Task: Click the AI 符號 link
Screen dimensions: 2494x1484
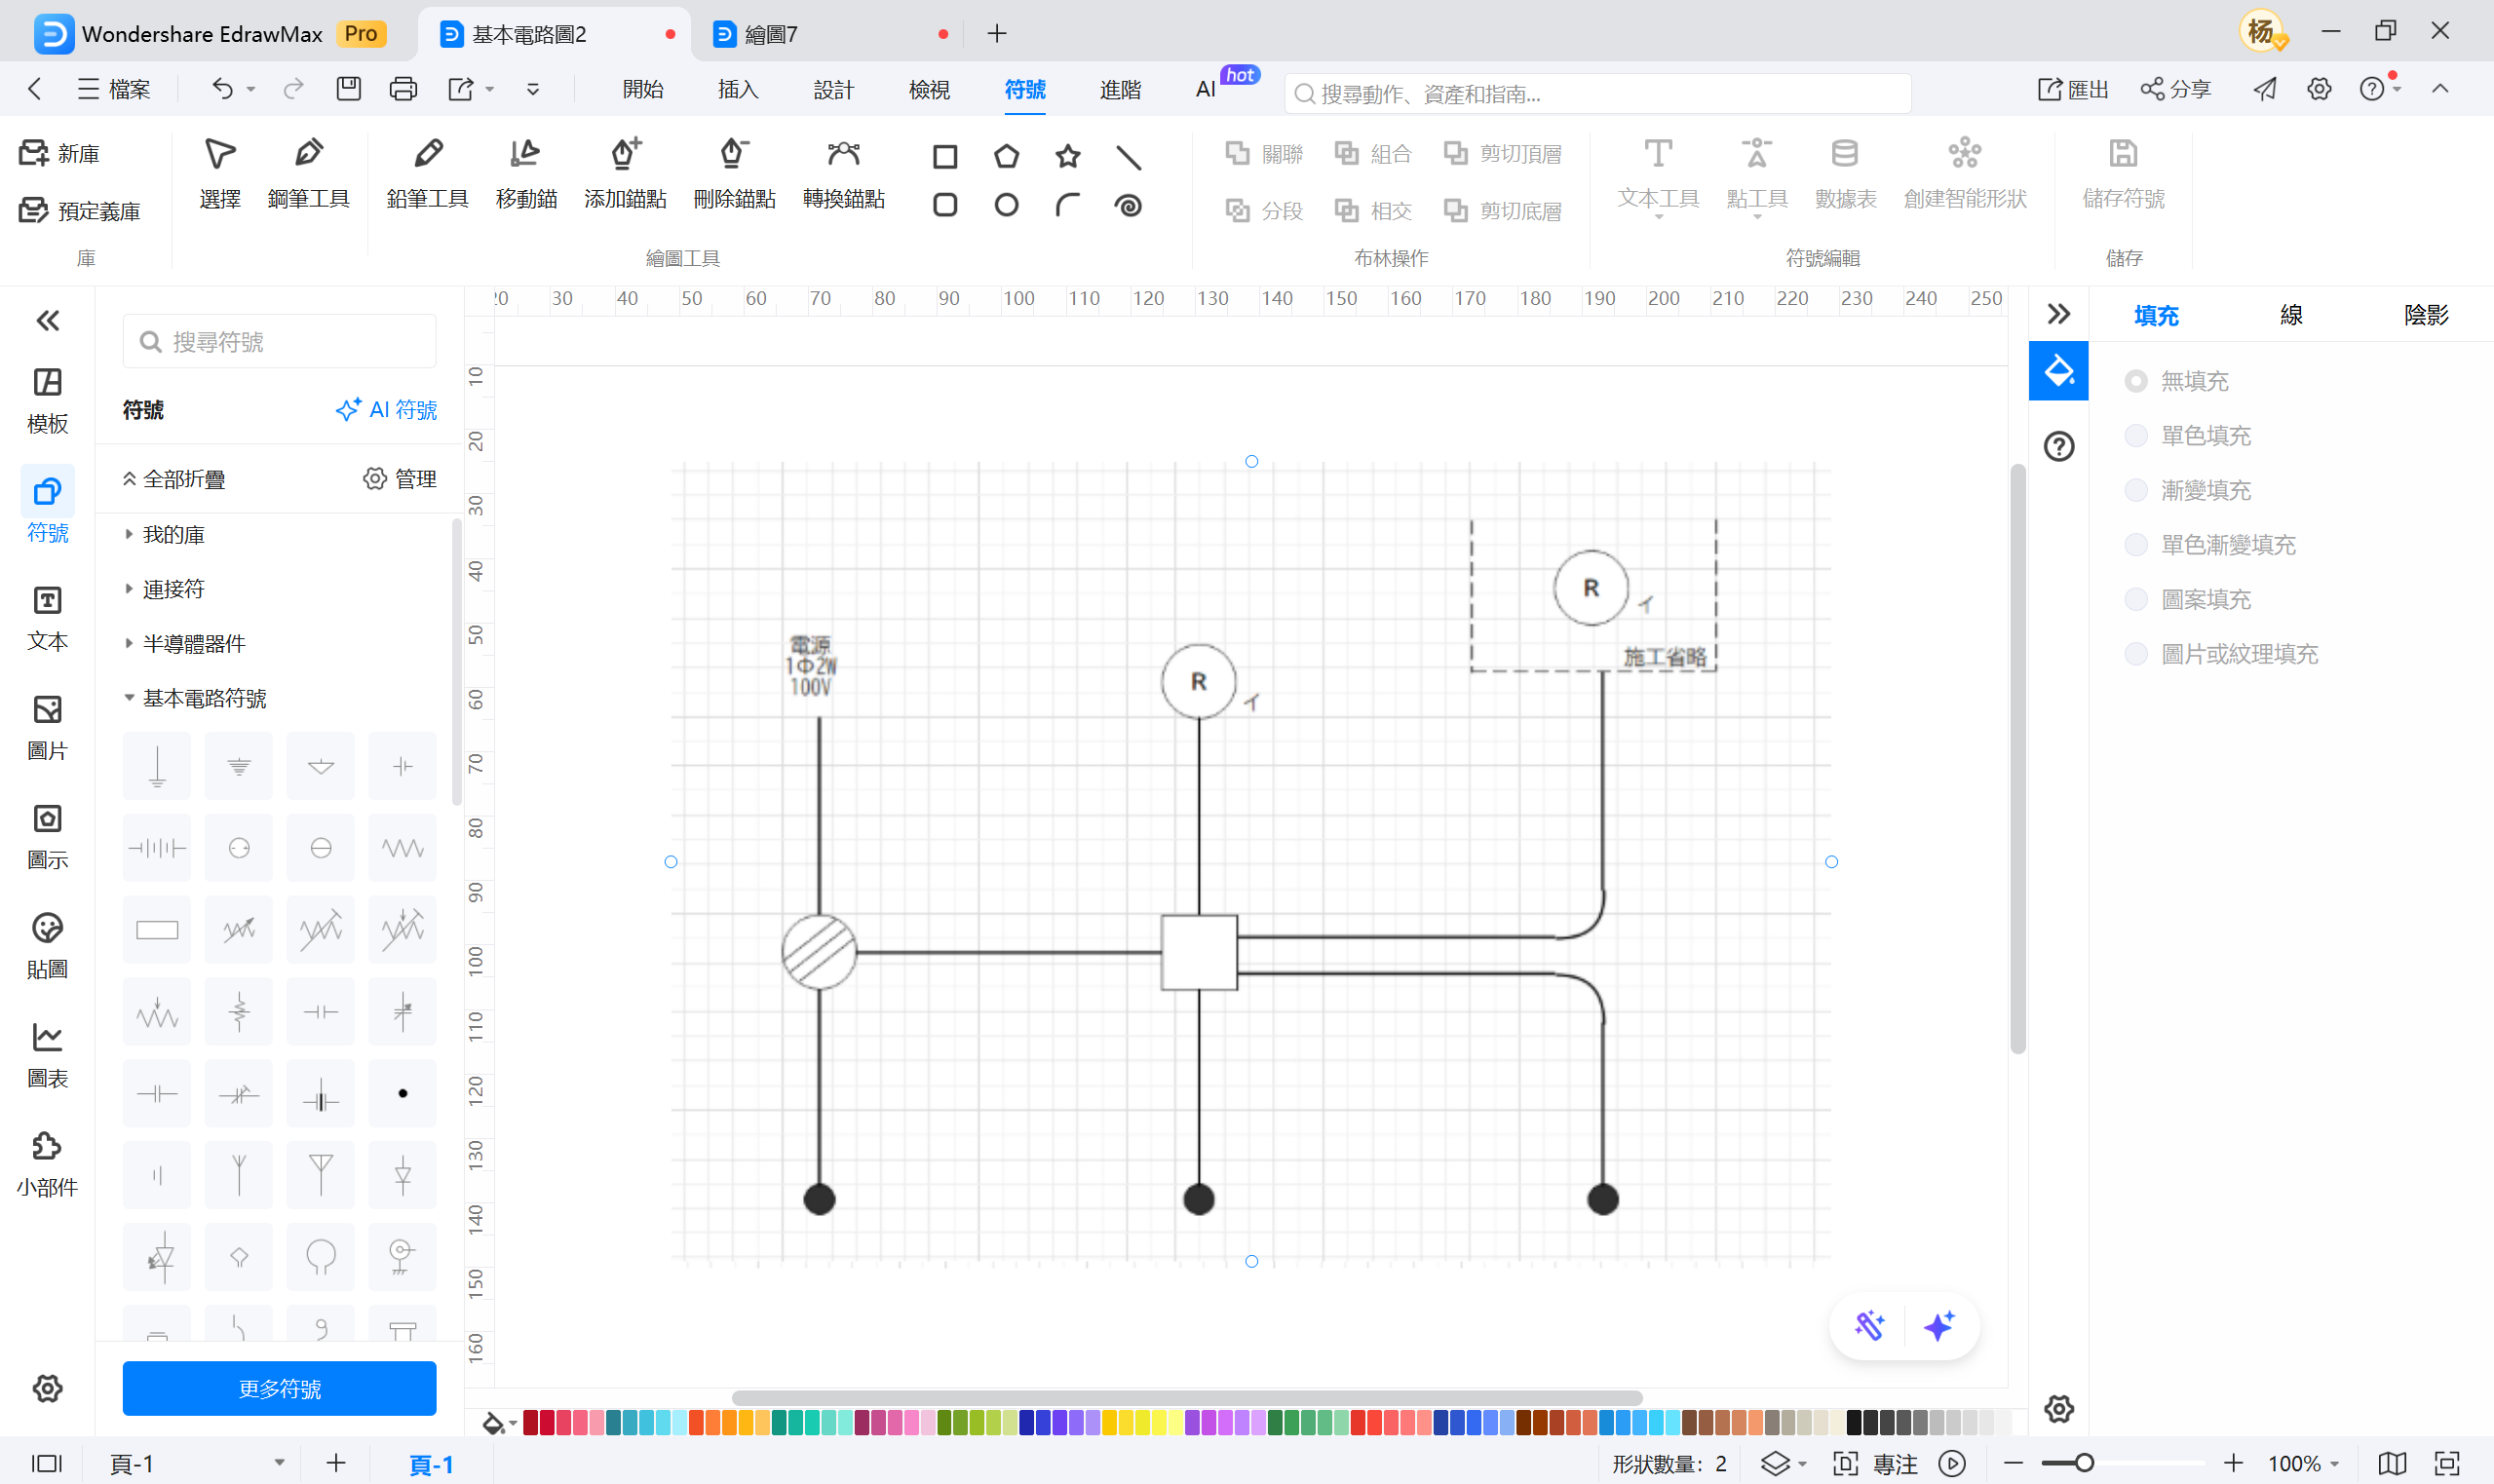Action: pyautogui.click(x=387, y=409)
